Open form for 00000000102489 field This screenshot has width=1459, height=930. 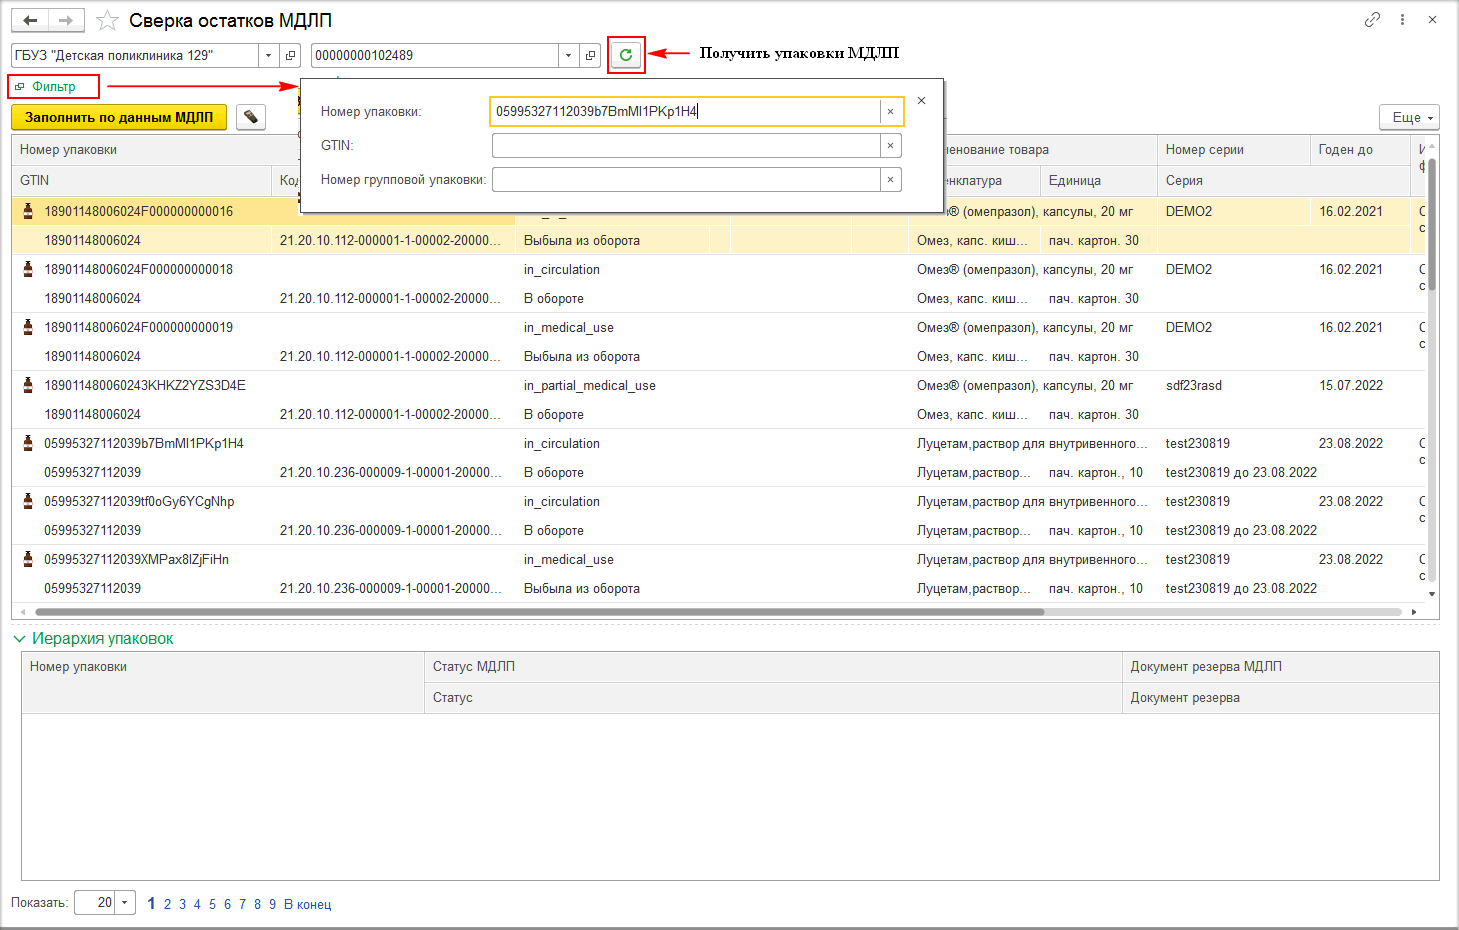click(x=590, y=55)
